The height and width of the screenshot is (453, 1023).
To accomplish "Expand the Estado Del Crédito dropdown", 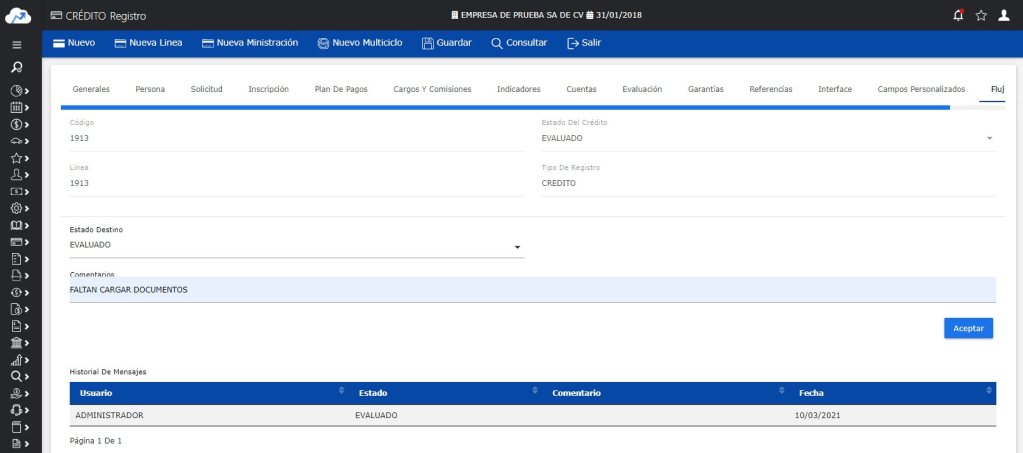I will (x=989, y=138).
